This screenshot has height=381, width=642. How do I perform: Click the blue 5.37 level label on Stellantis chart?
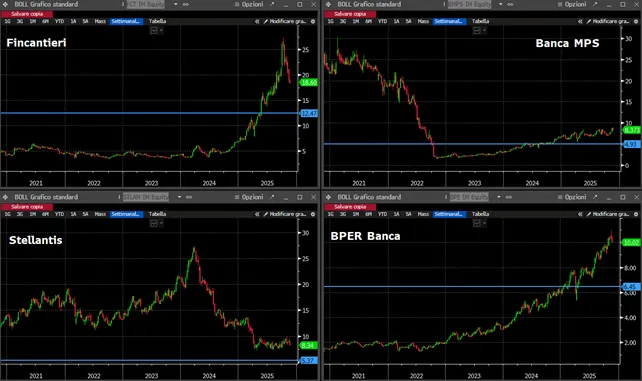click(x=309, y=361)
